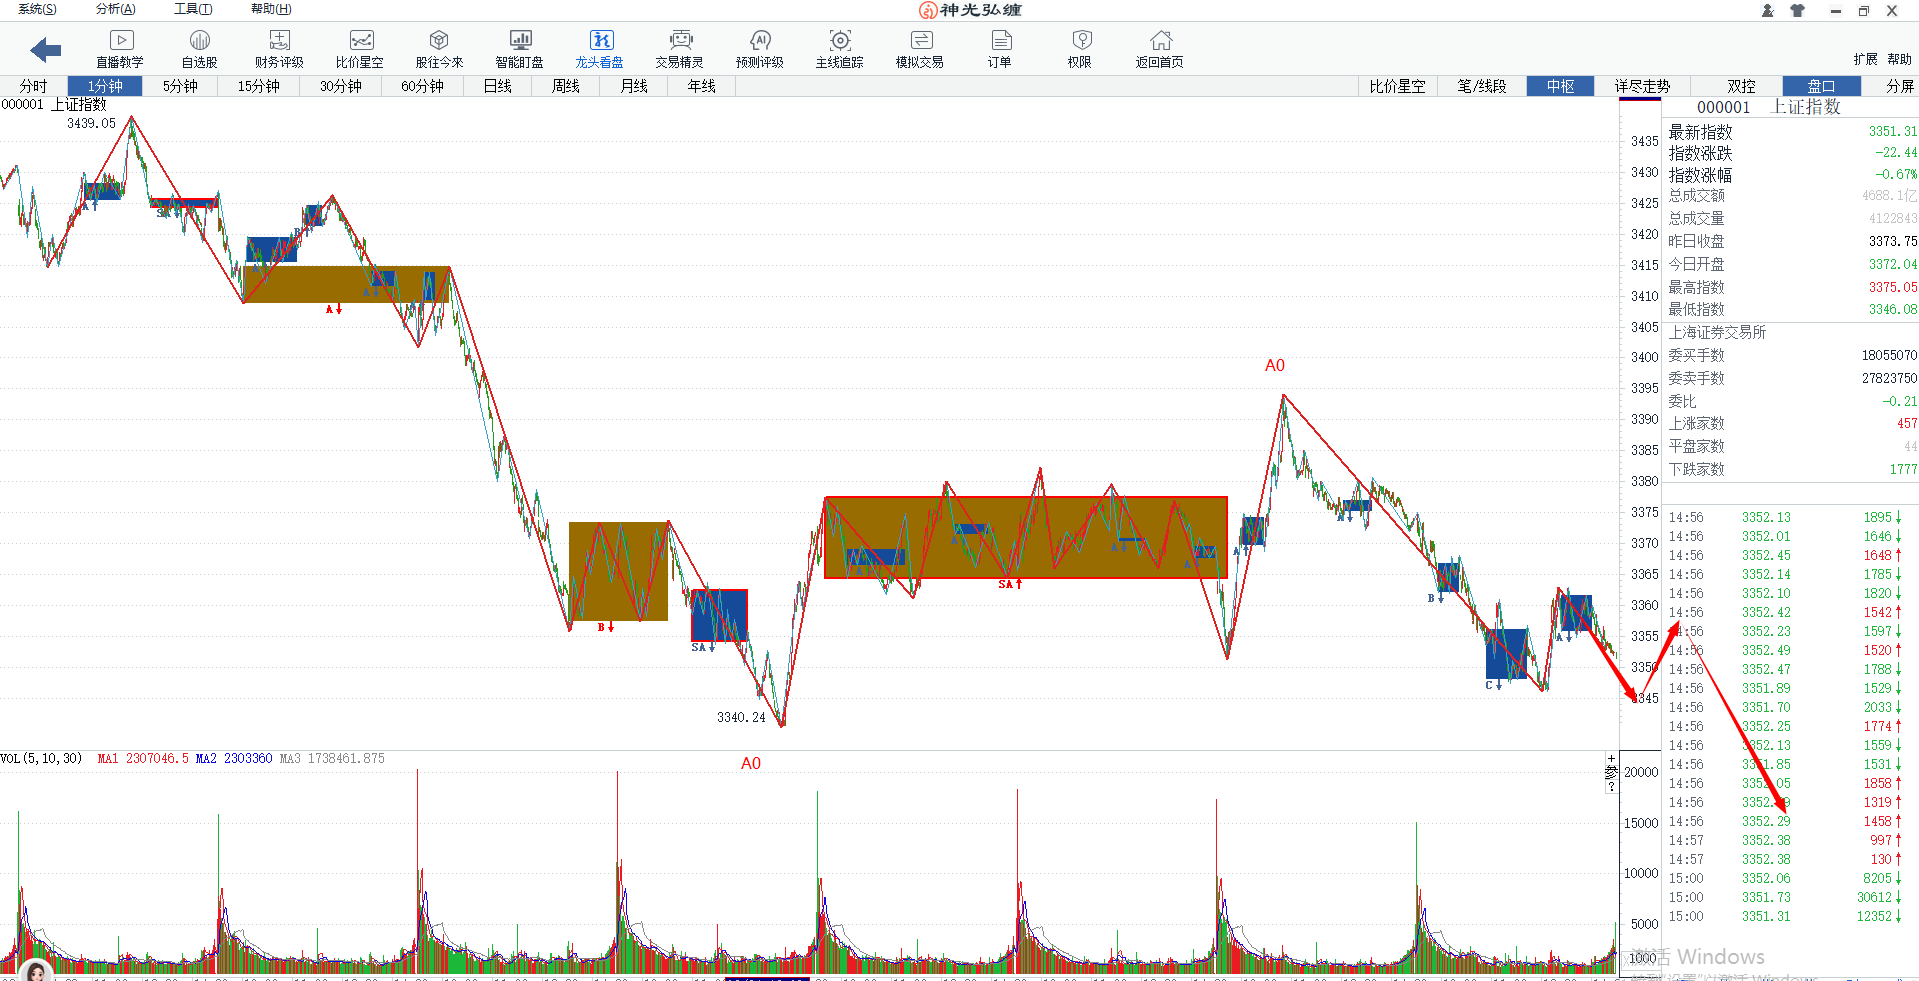Toggle the 中枢 overlay button

point(1560,86)
